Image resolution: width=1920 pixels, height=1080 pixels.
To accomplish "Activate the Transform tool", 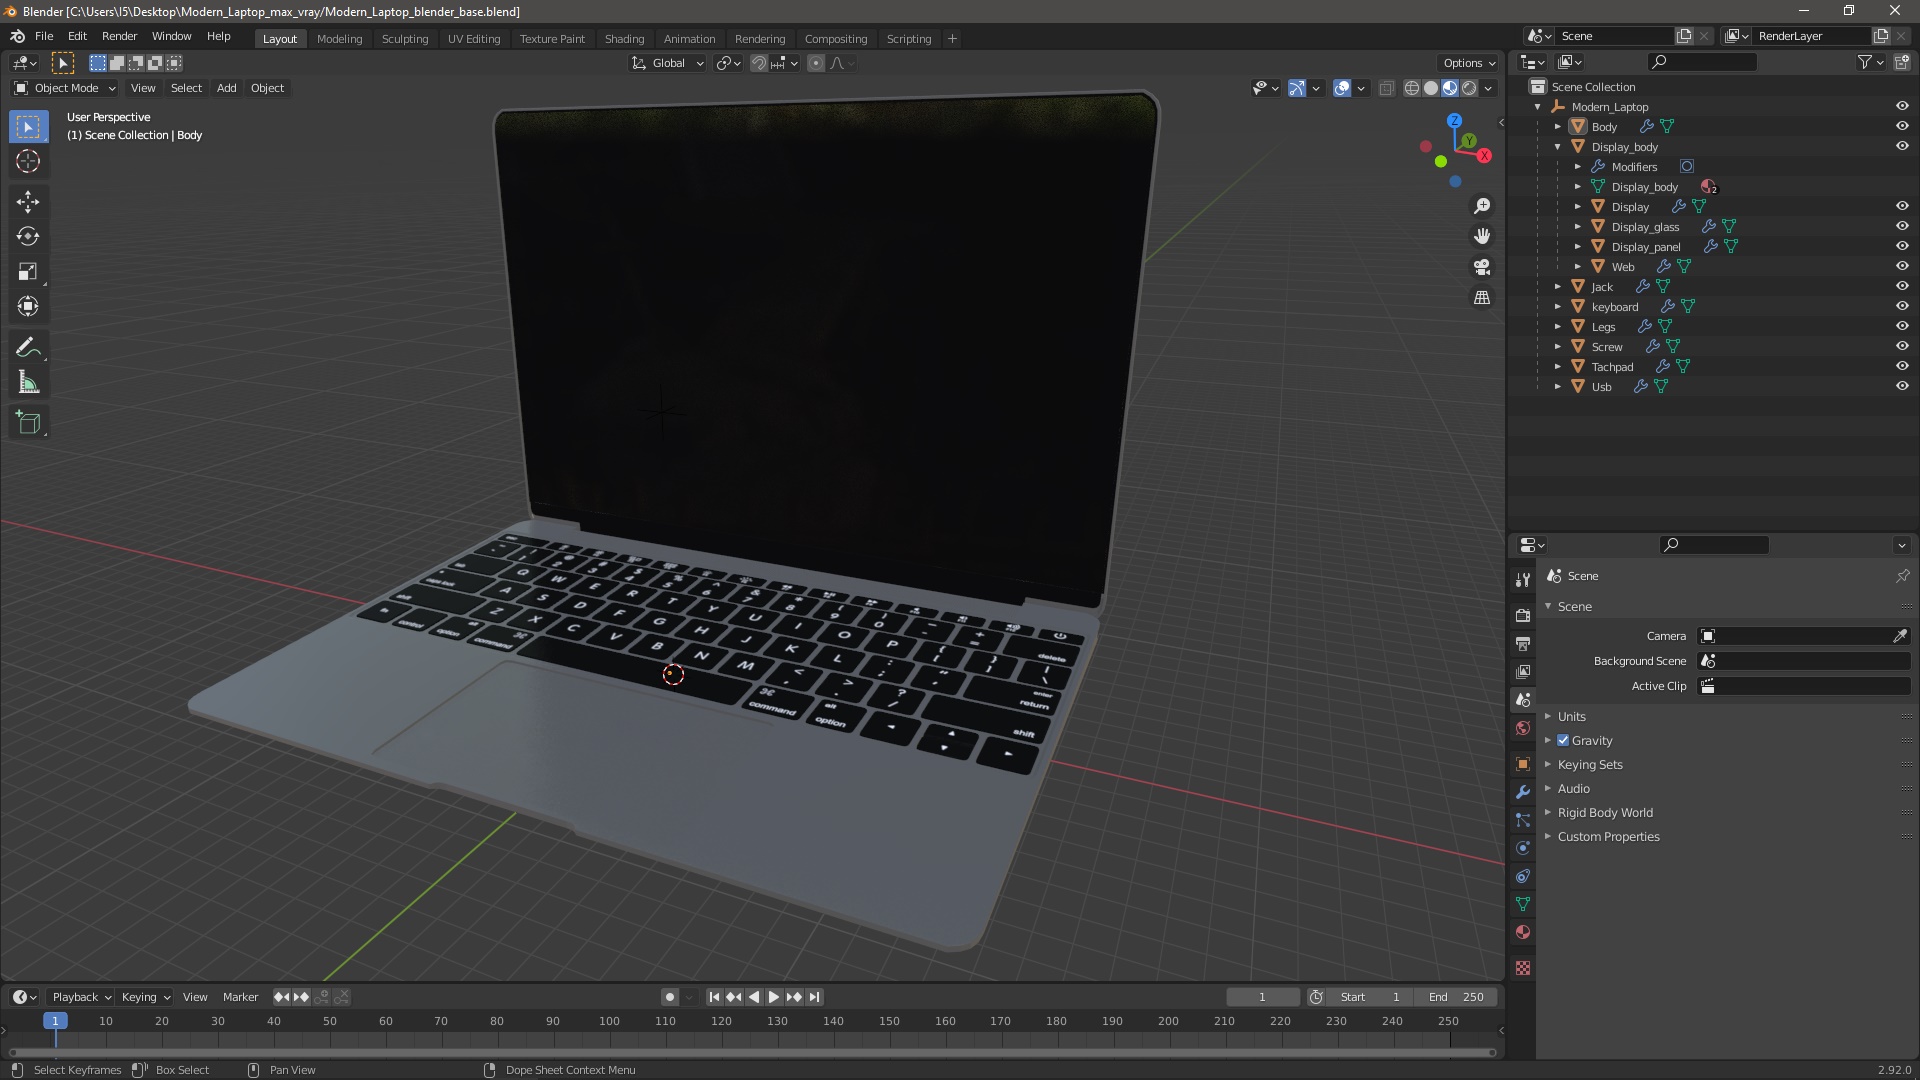I will pyautogui.click(x=28, y=307).
